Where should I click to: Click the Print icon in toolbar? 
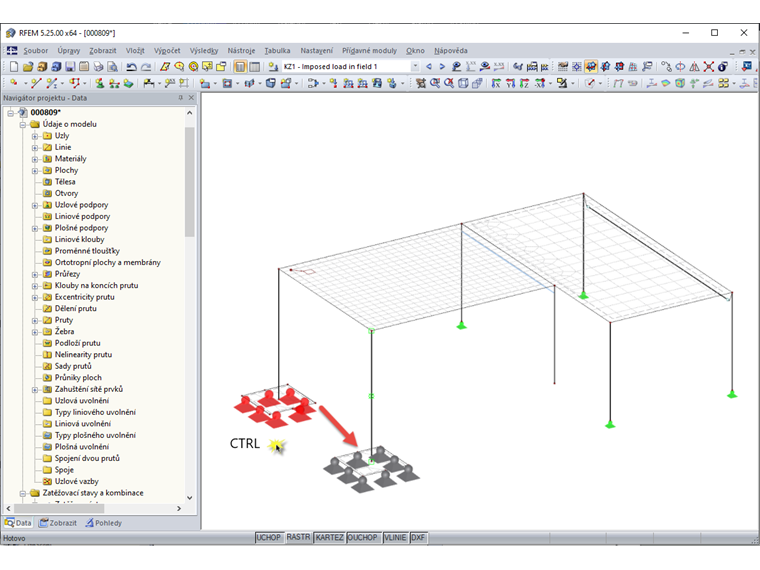(98, 66)
